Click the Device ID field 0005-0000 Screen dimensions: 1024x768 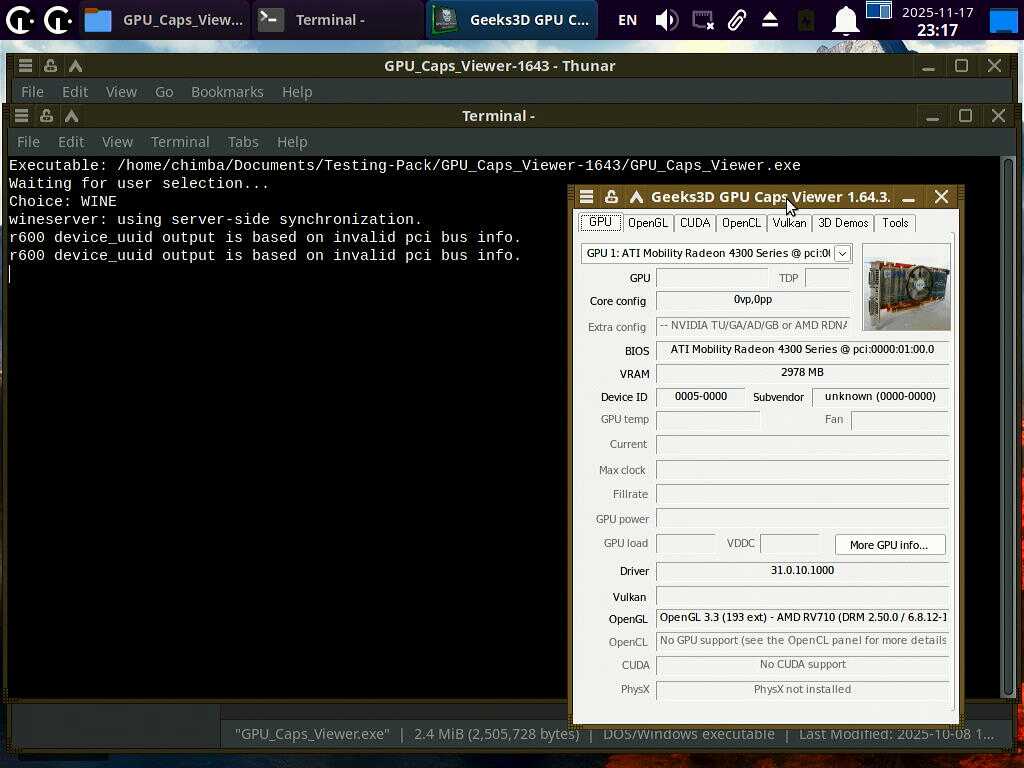[x=701, y=397]
